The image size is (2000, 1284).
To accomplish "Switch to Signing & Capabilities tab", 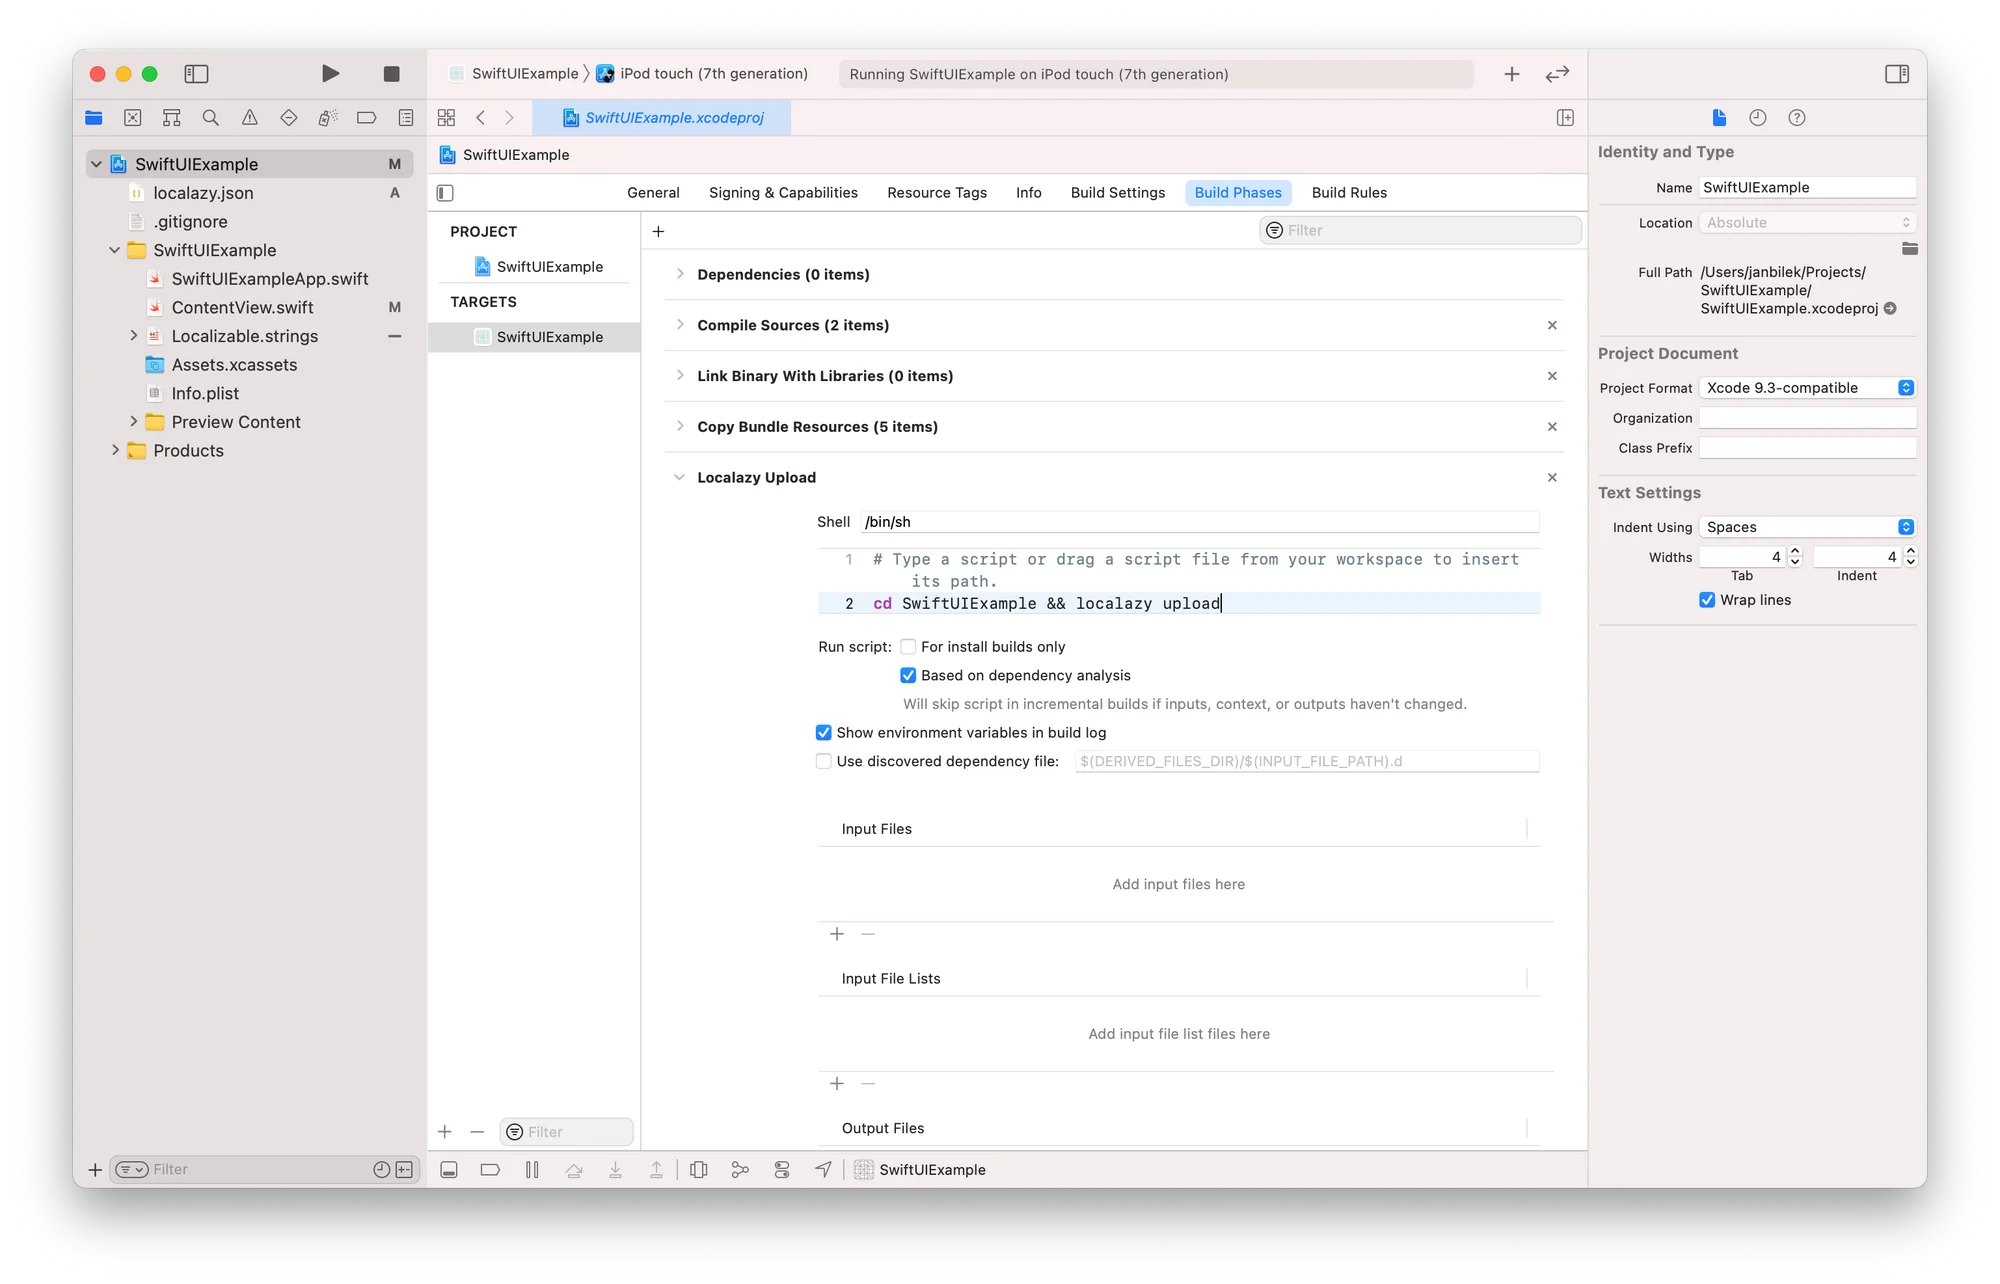I will point(782,193).
